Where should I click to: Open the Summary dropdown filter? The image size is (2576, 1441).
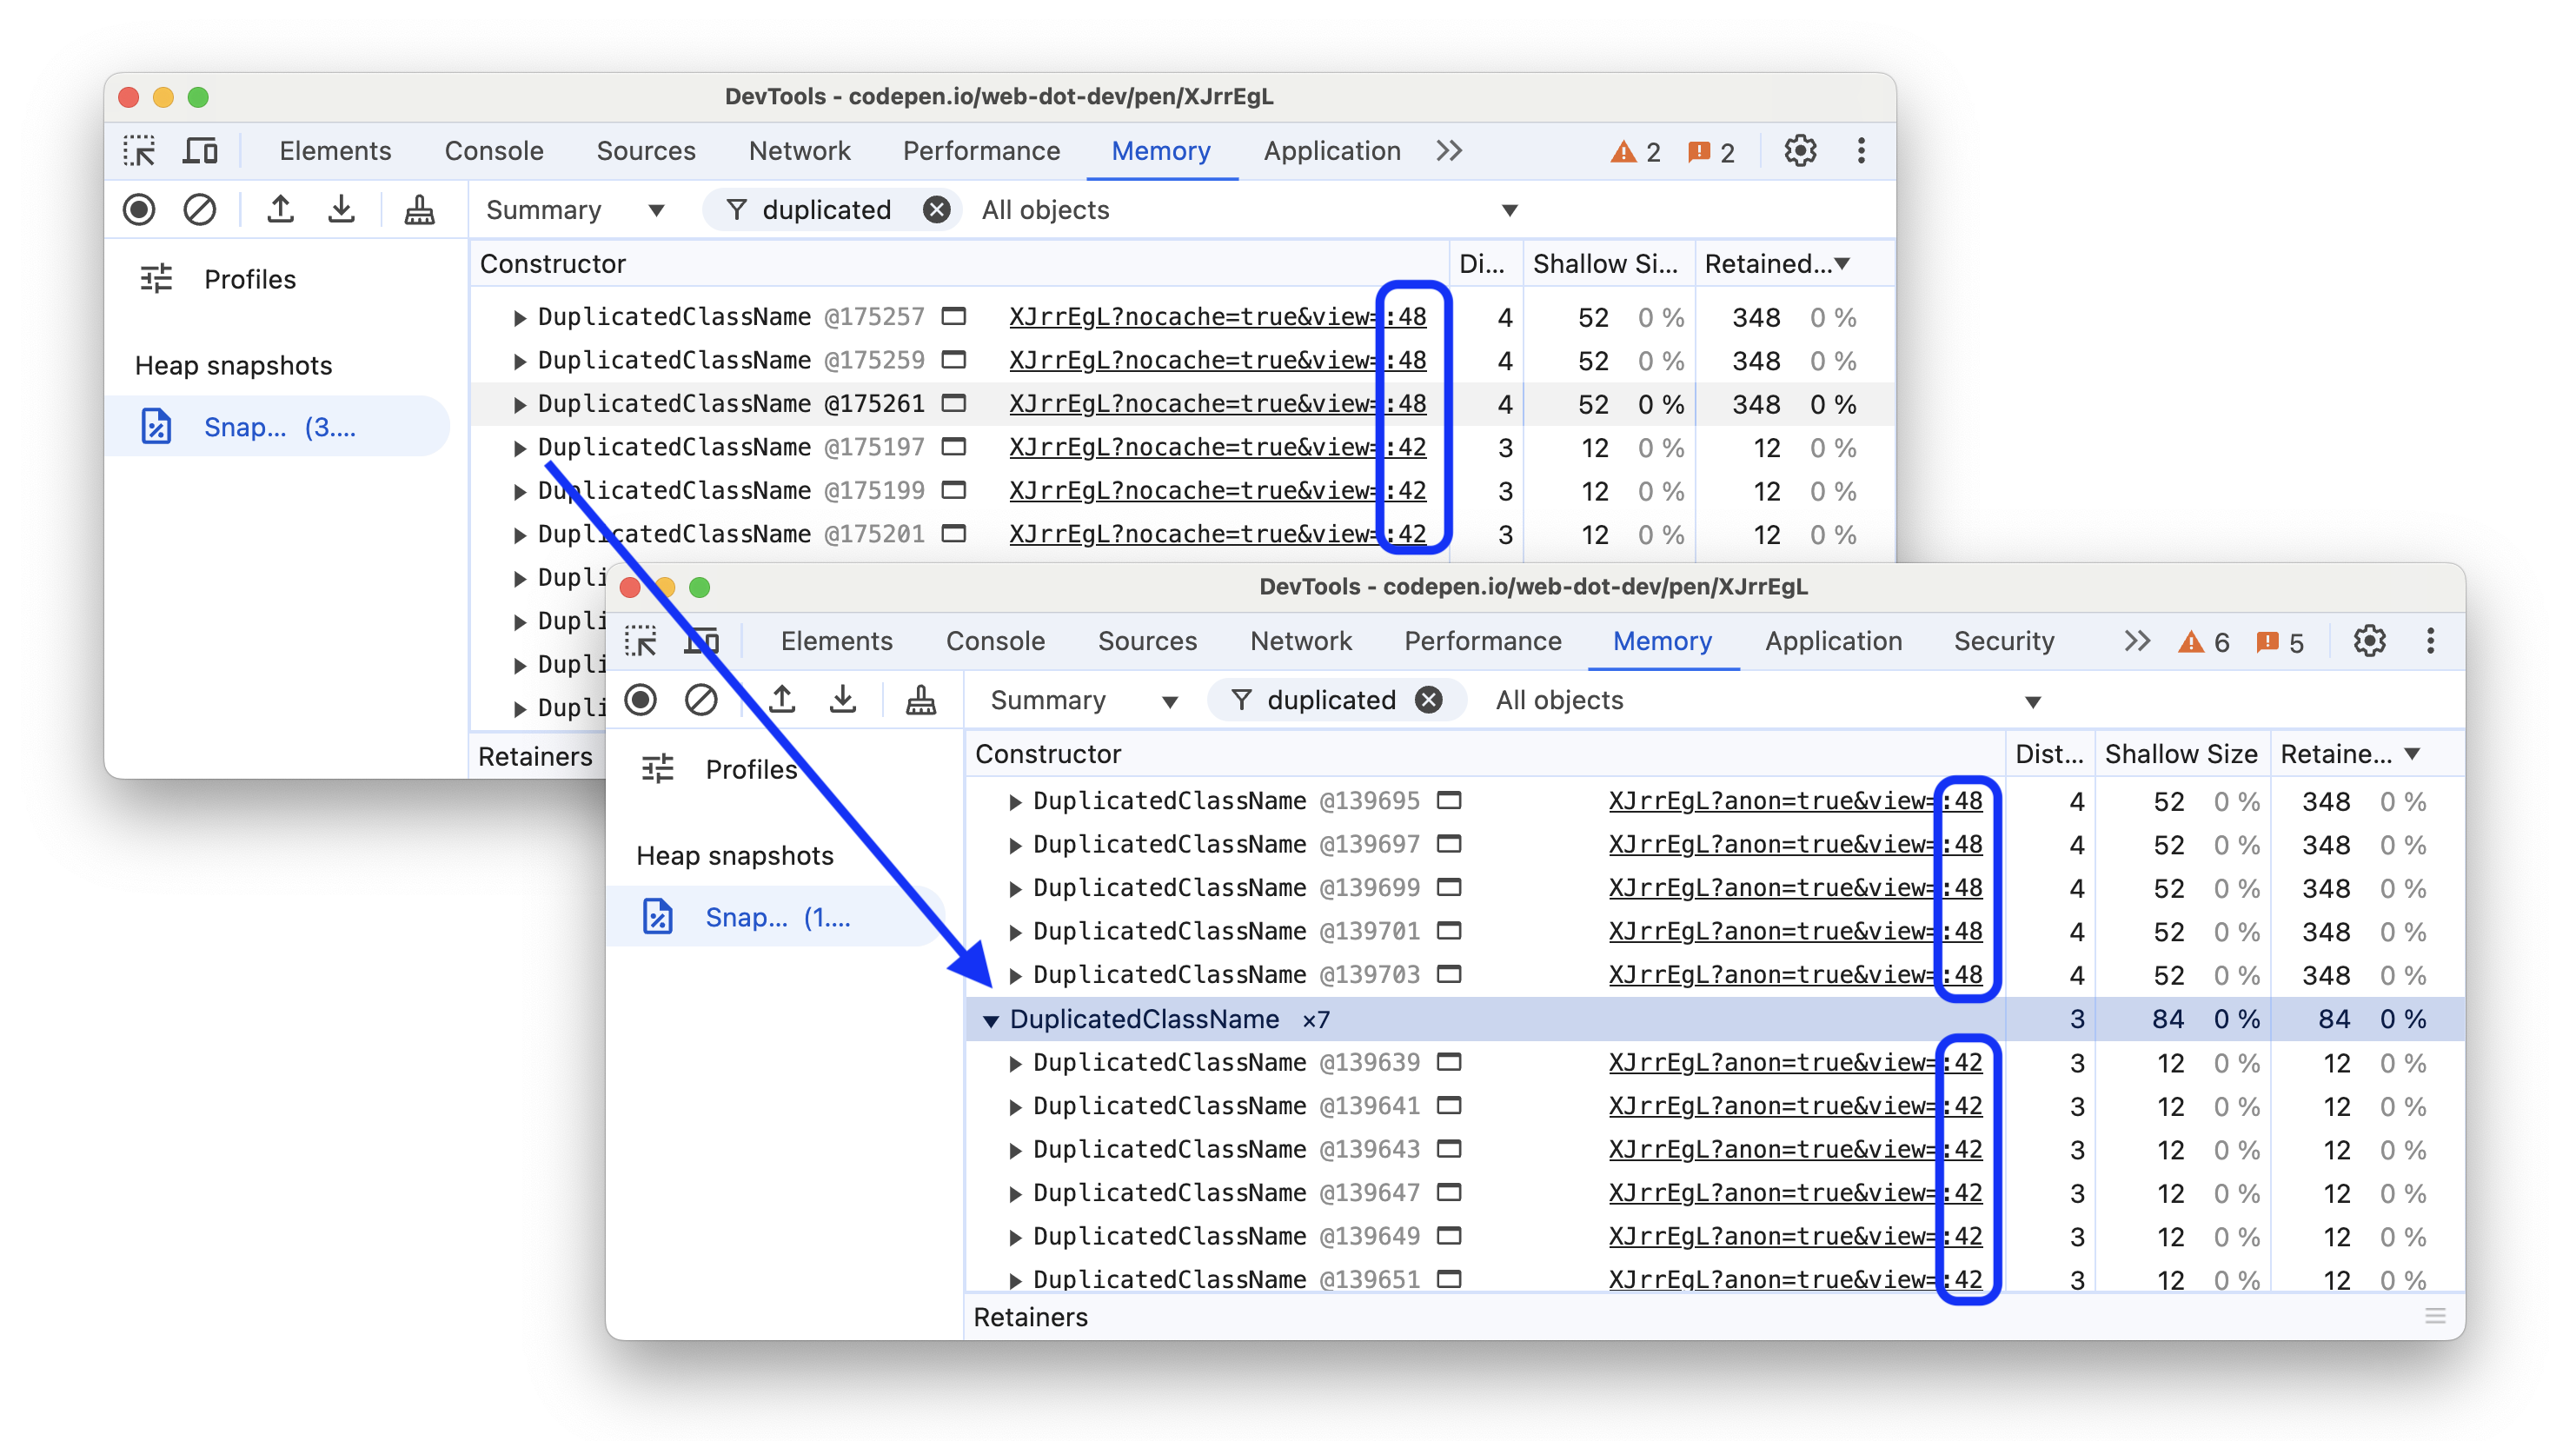click(1076, 700)
